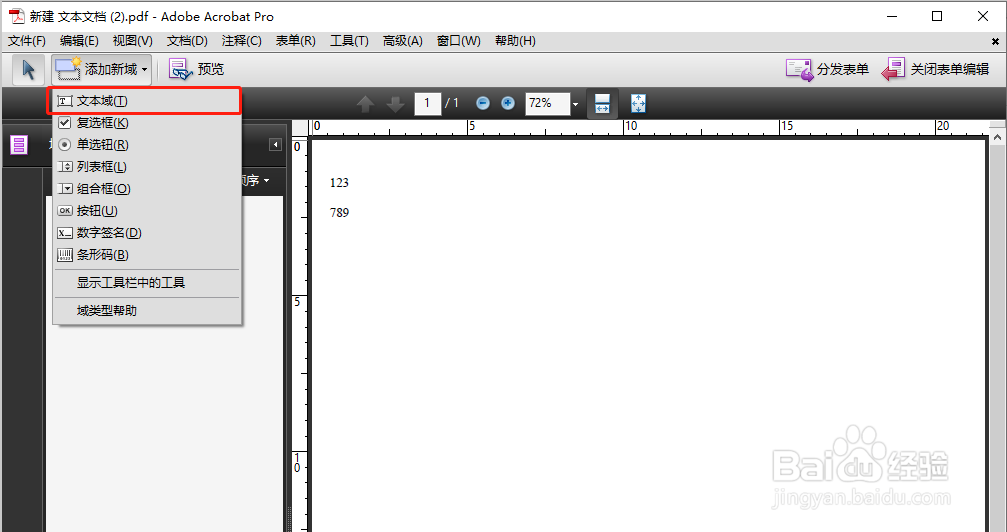Click the text 789 in document
The image size is (1007, 532).
click(x=339, y=213)
